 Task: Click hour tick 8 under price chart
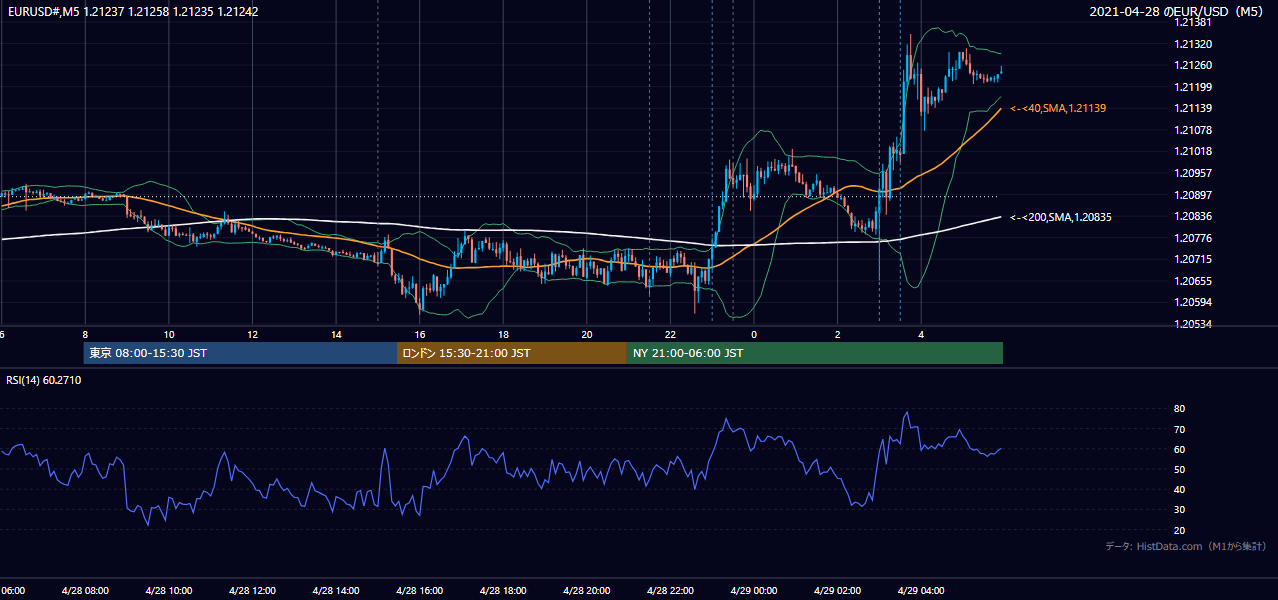pos(85,335)
